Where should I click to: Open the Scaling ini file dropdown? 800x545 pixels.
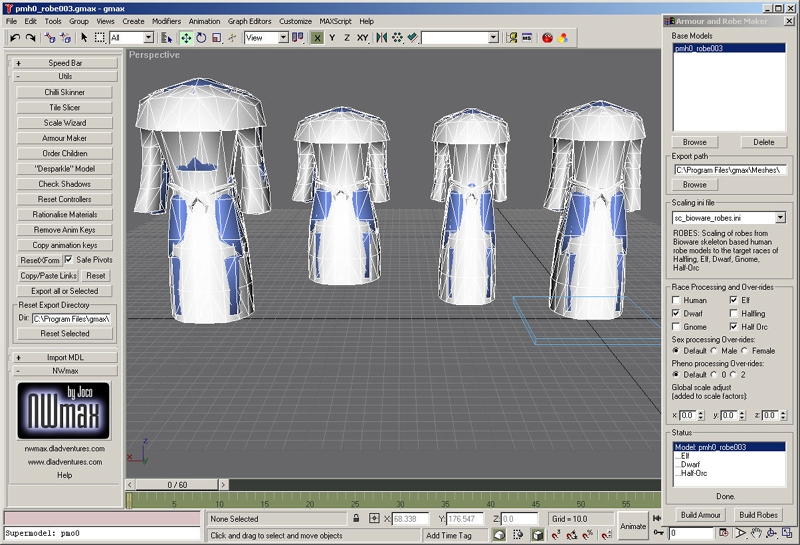[x=780, y=217]
